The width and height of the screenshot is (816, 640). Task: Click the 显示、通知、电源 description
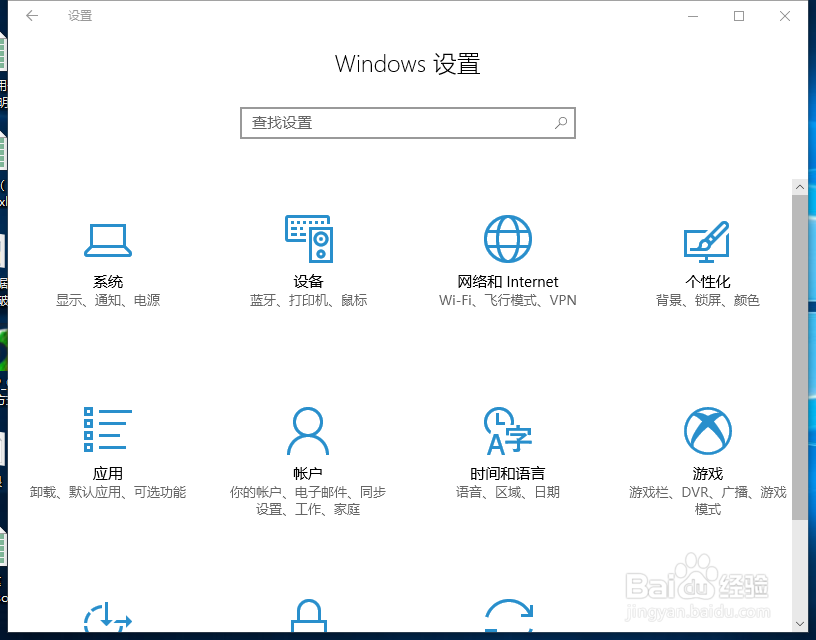[108, 300]
